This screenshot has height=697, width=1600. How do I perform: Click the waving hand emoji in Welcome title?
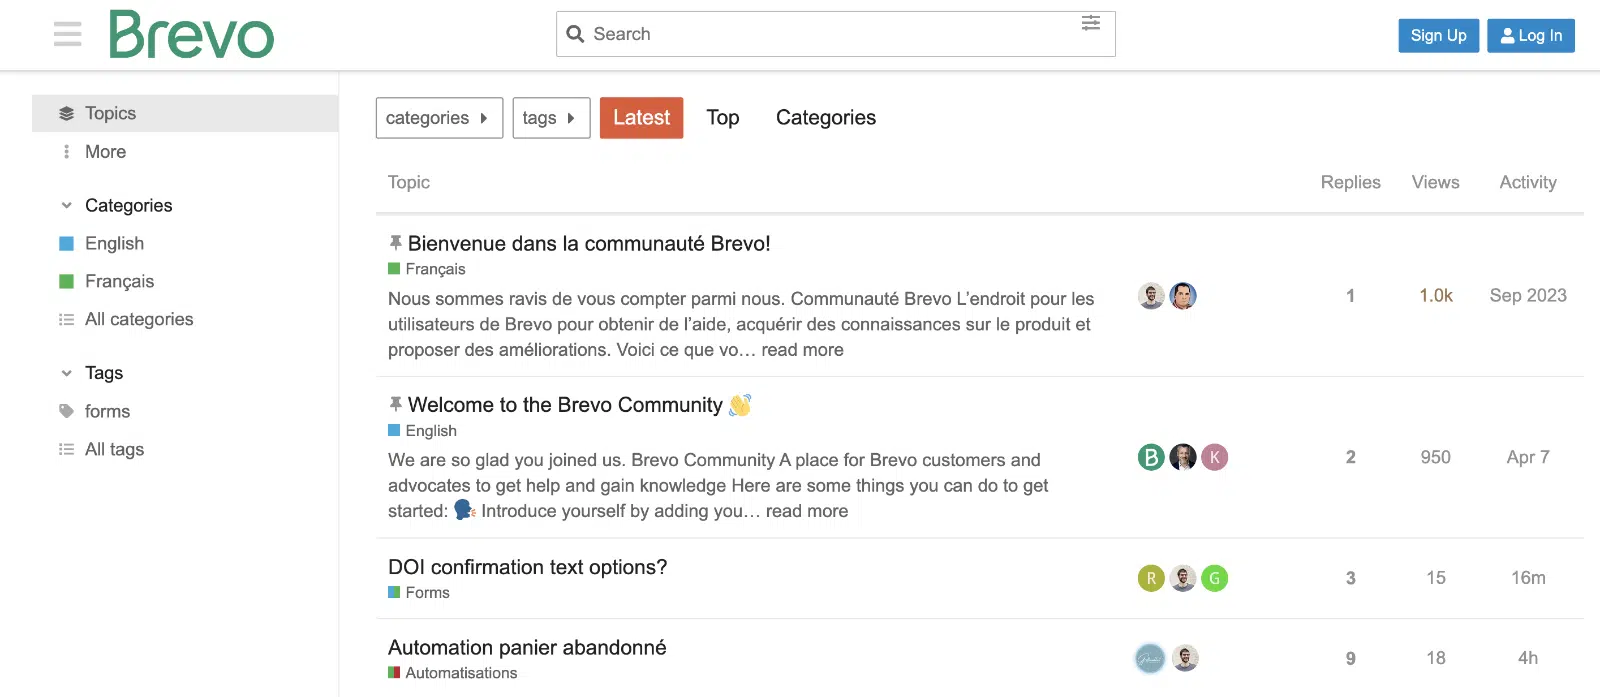point(740,405)
